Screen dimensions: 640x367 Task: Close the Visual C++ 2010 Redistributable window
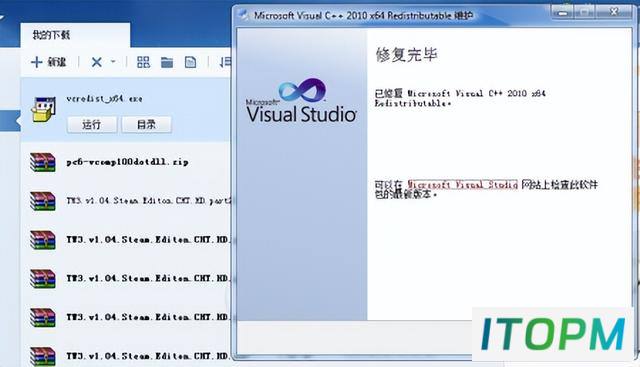point(613,12)
